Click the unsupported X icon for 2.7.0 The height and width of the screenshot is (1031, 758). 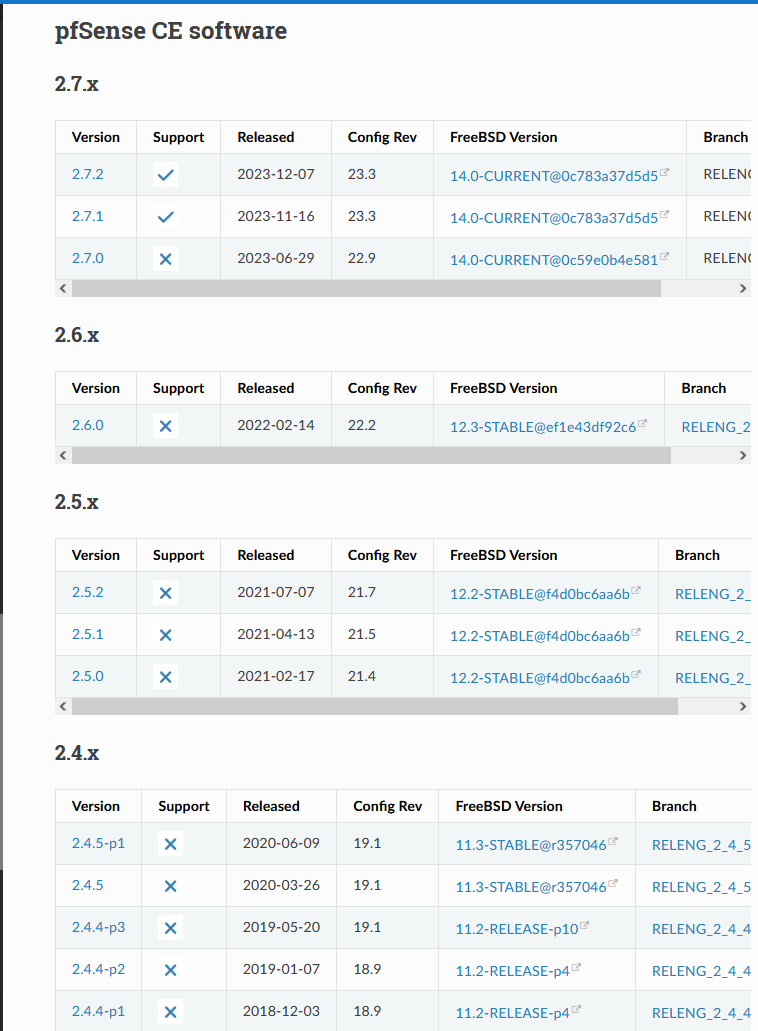[x=166, y=259]
